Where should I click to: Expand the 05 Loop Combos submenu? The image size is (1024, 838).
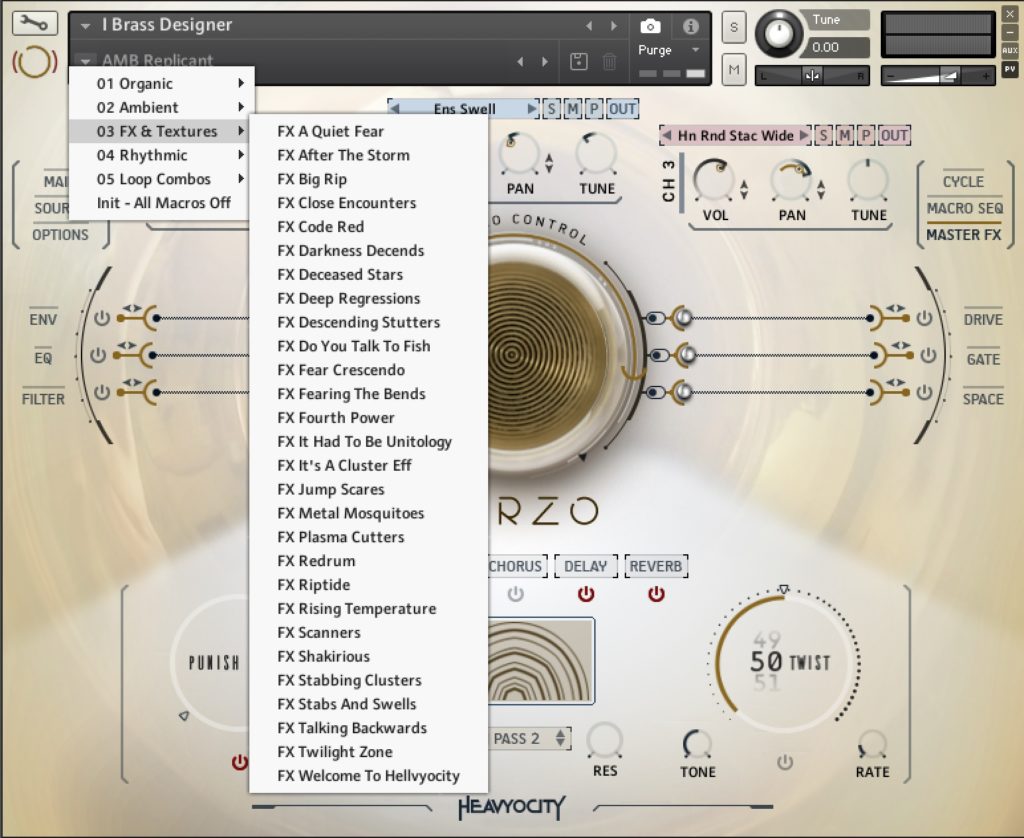(161, 179)
